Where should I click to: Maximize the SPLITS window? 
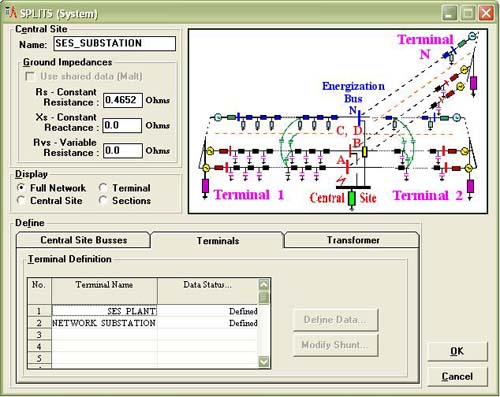click(468, 13)
